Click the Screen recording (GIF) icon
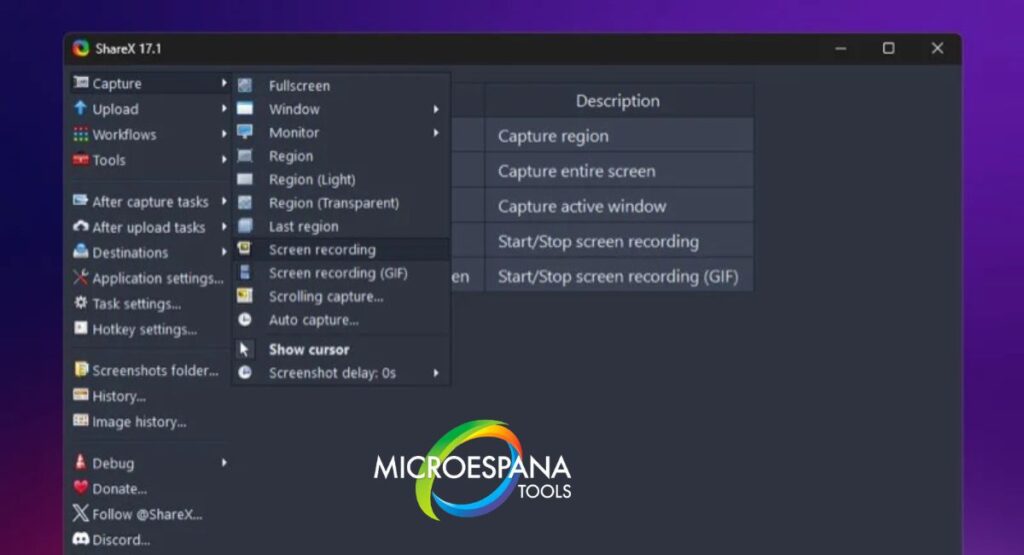Image resolution: width=1024 pixels, height=555 pixels. (245, 272)
